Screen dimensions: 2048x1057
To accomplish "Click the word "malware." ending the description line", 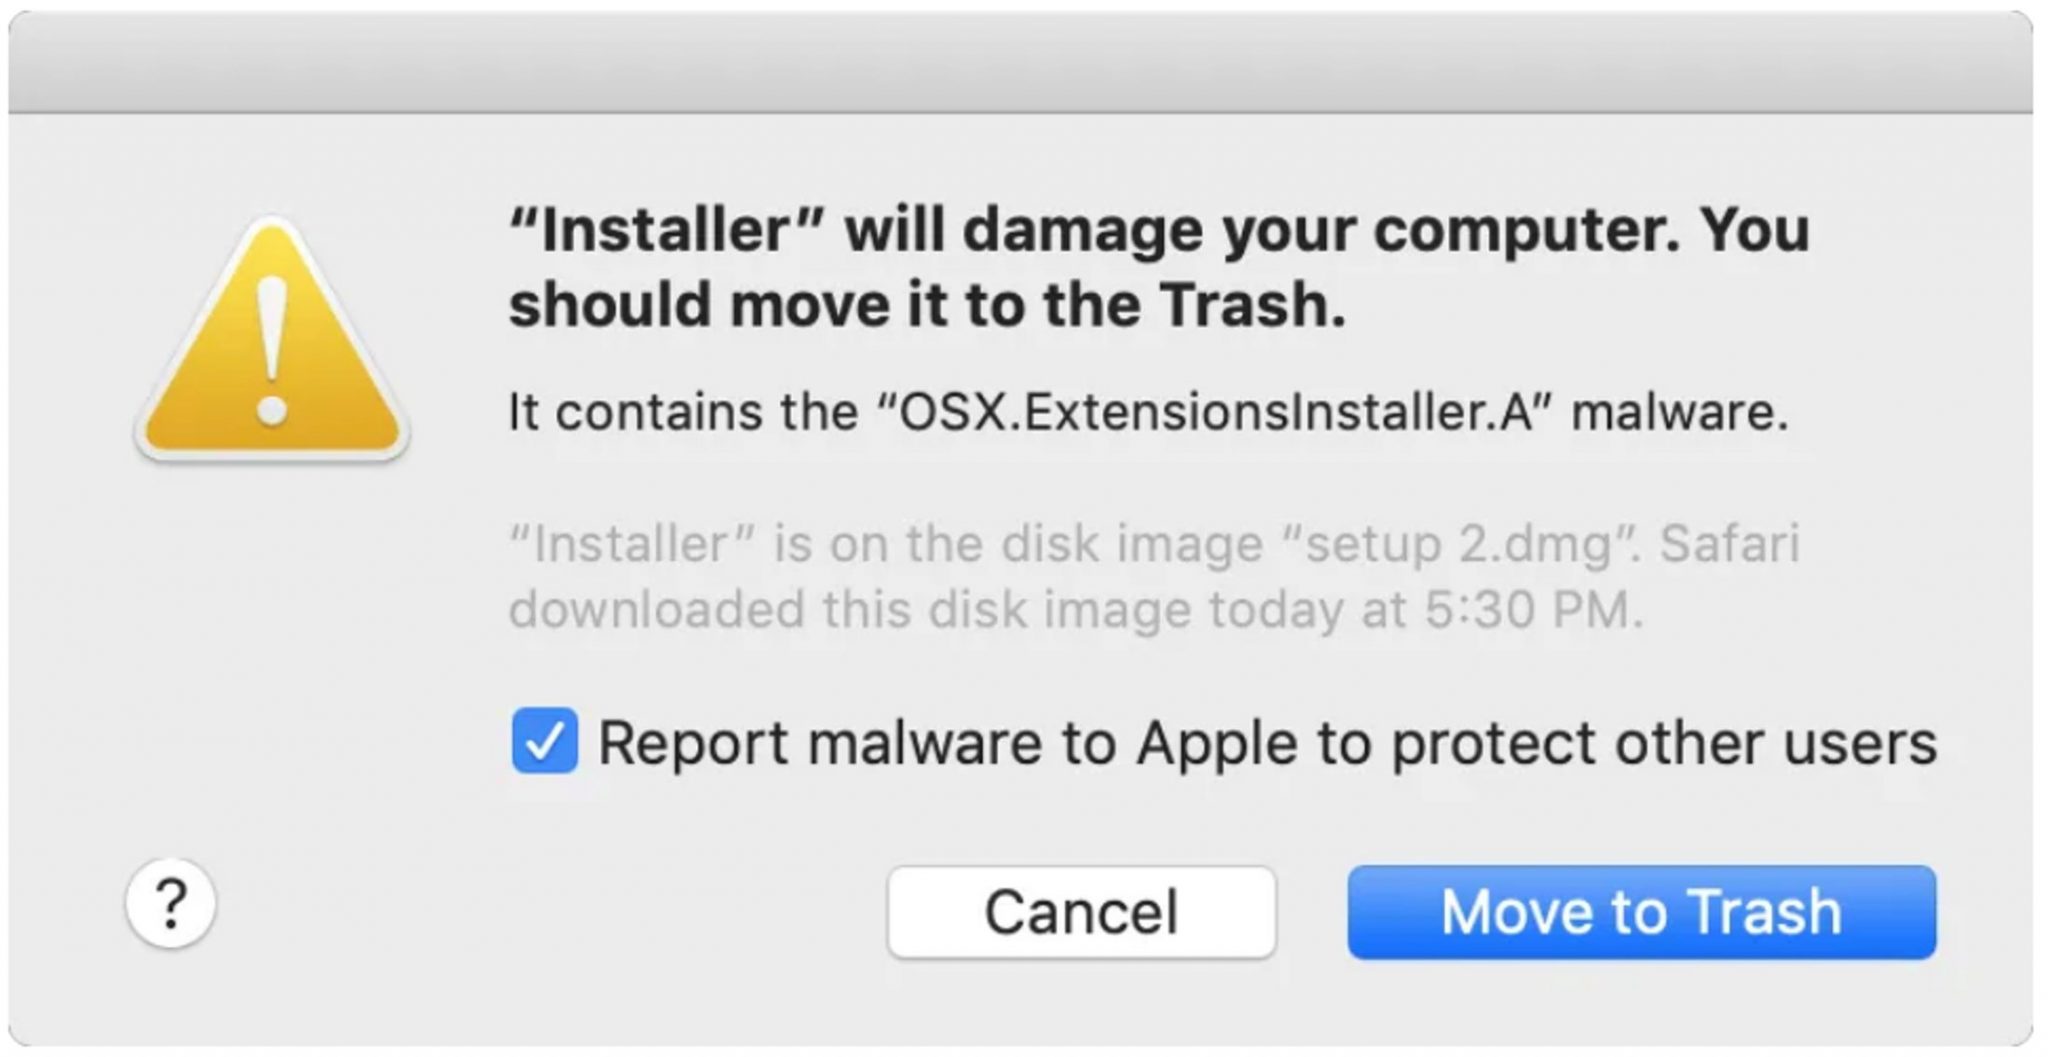I will [1679, 412].
